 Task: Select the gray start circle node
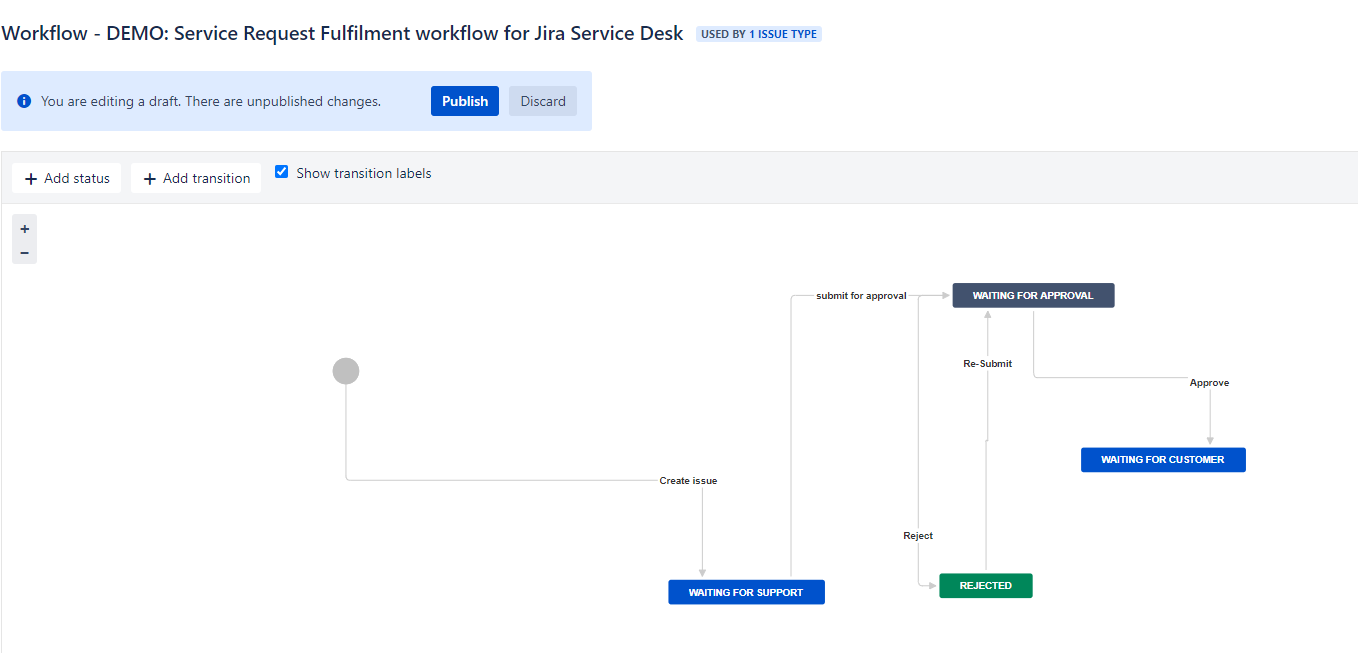pos(346,371)
